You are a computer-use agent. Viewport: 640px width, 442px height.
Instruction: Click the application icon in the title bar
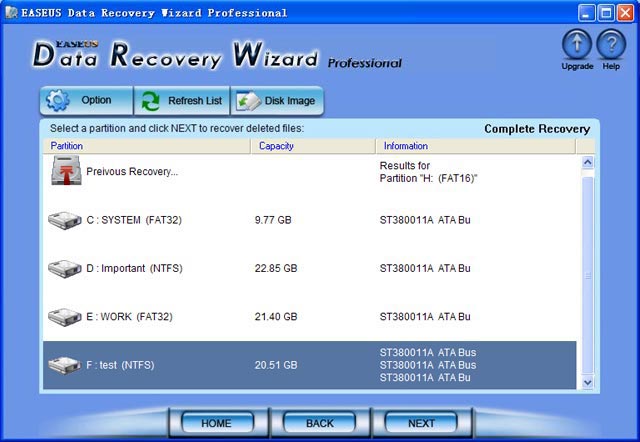tap(11, 13)
